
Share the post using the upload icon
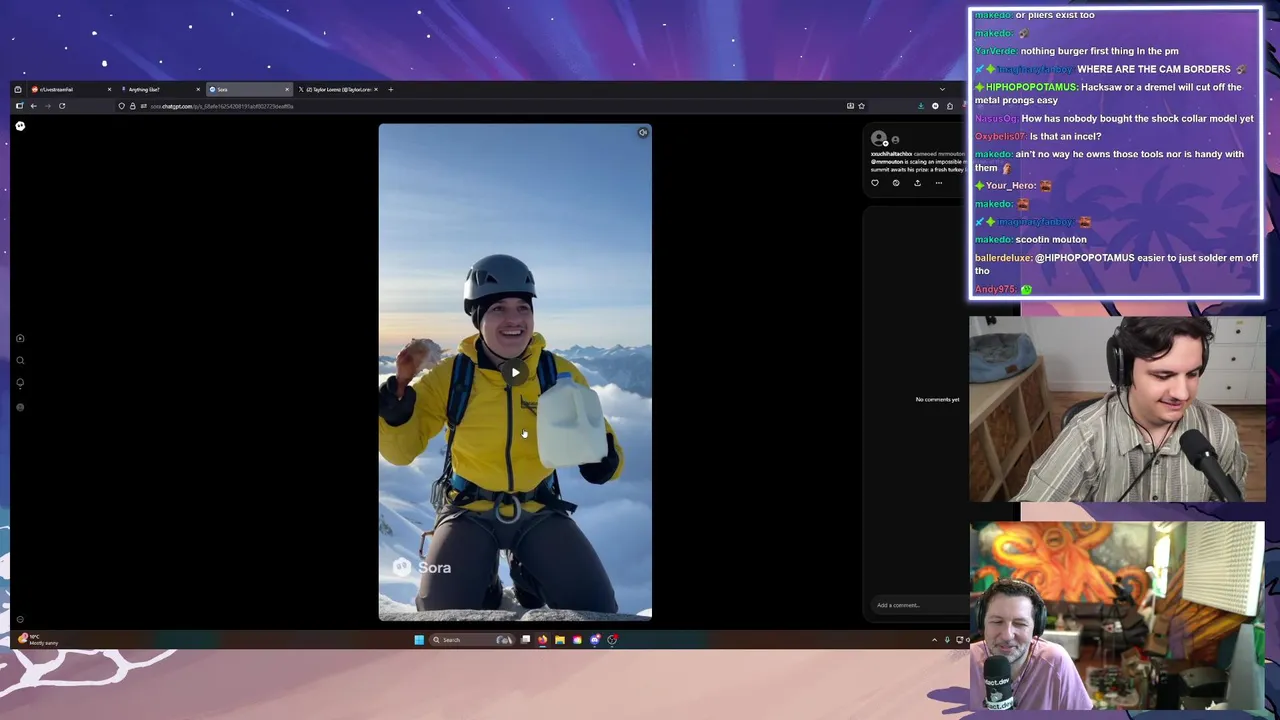pos(917,183)
